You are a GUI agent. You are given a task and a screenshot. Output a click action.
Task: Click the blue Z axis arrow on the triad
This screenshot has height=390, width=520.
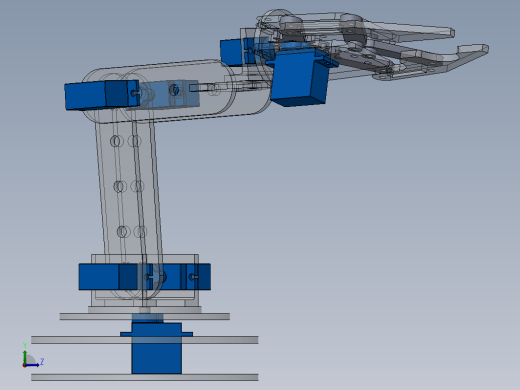click(32, 365)
